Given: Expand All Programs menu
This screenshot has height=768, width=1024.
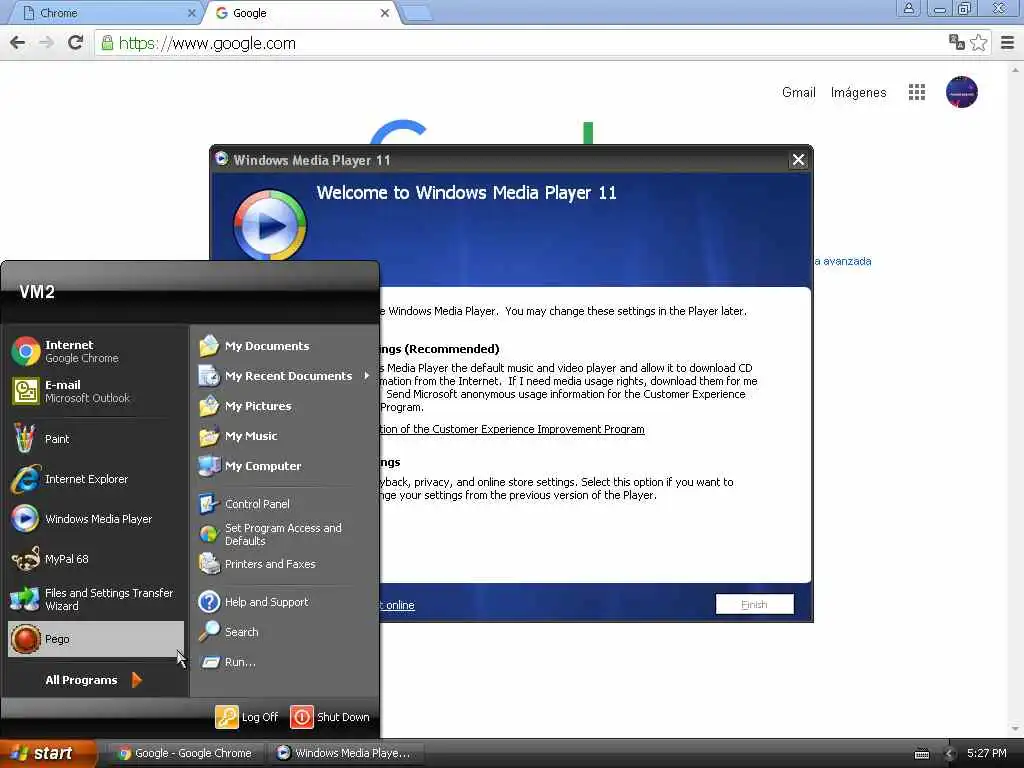Looking at the screenshot, I should [93, 680].
